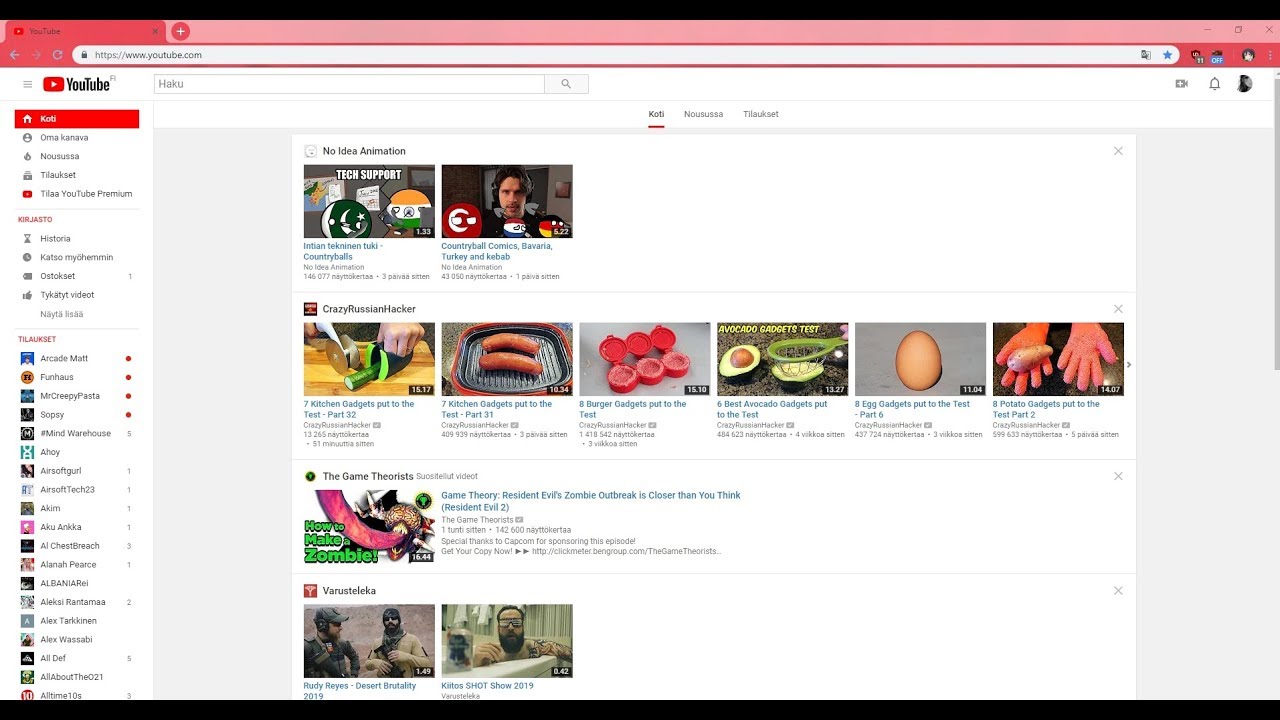Dismiss the No Idea Animation section

[x=1118, y=151]
